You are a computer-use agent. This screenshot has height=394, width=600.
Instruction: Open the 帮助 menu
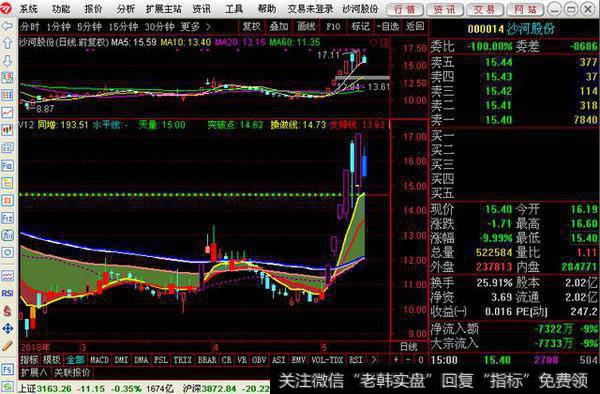click(x=267, y=9)
